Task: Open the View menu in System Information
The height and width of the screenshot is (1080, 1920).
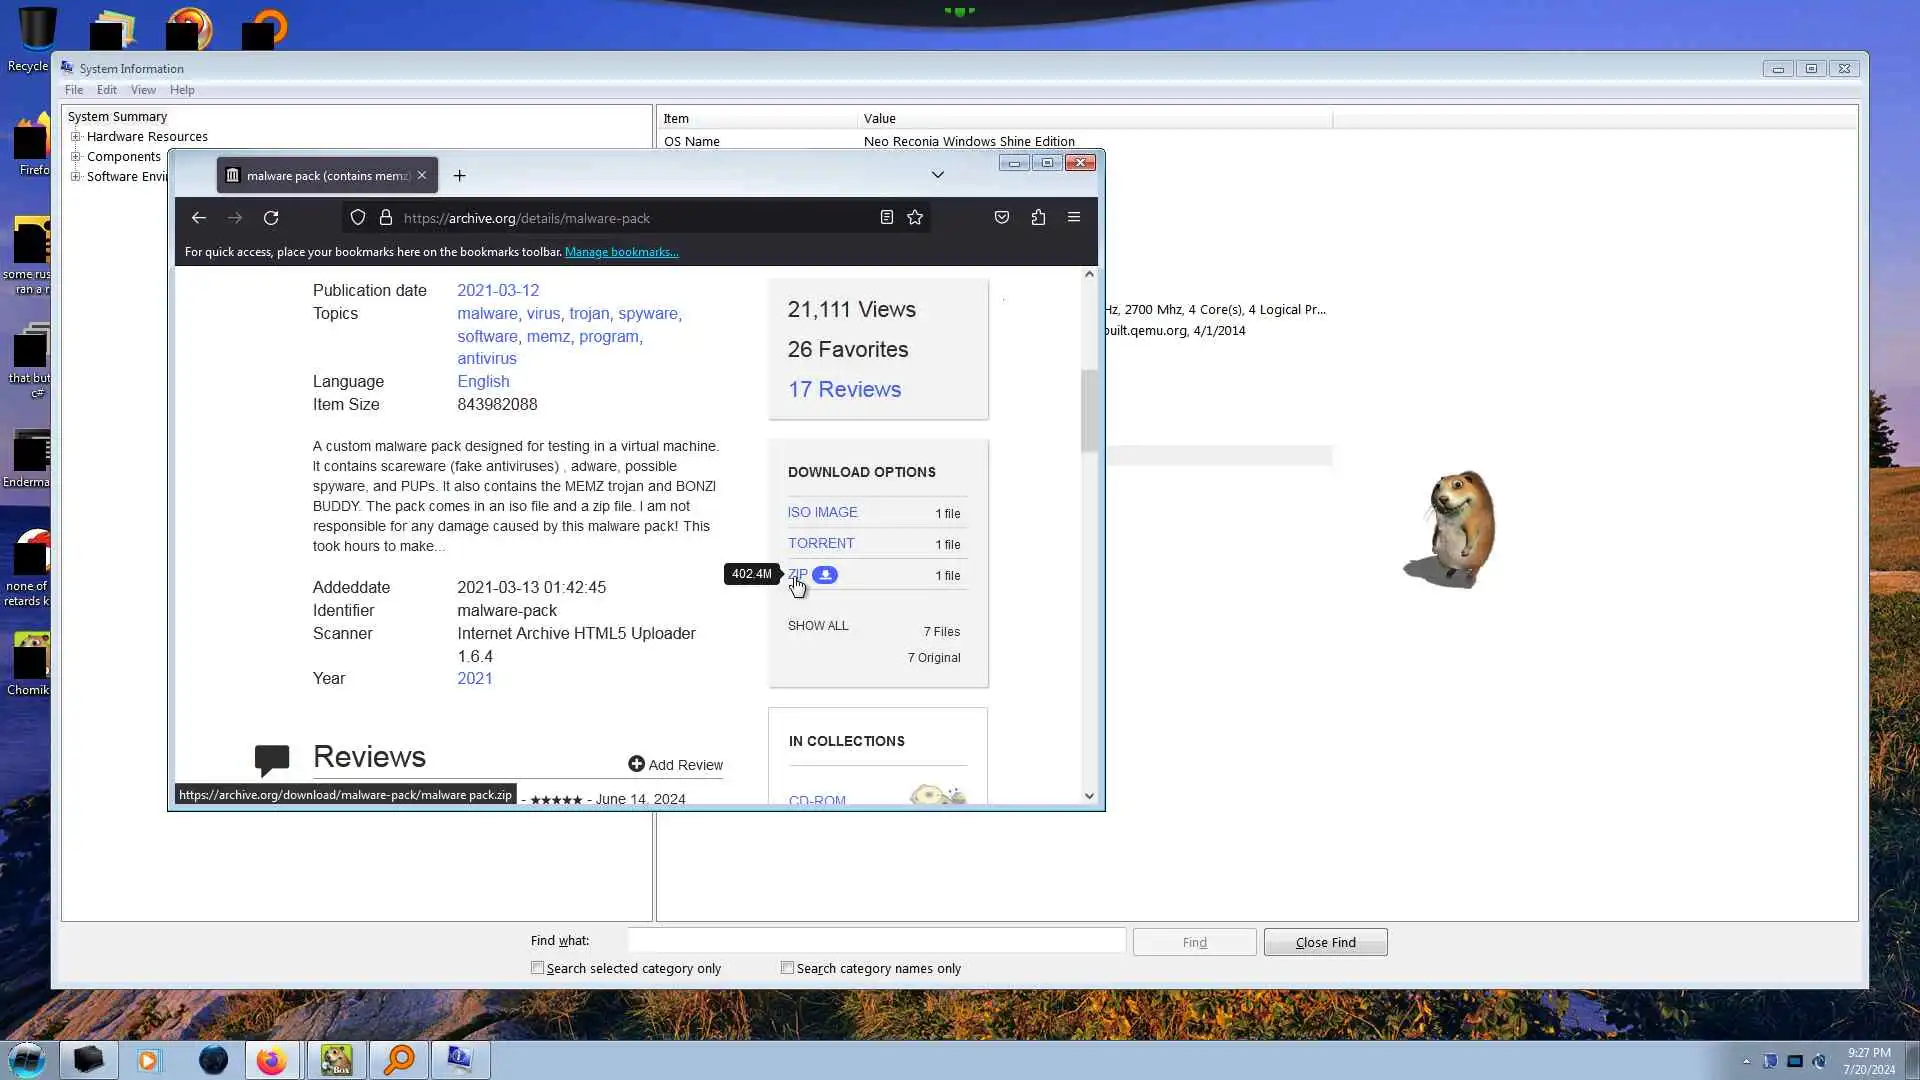Action: coord(143,90)
